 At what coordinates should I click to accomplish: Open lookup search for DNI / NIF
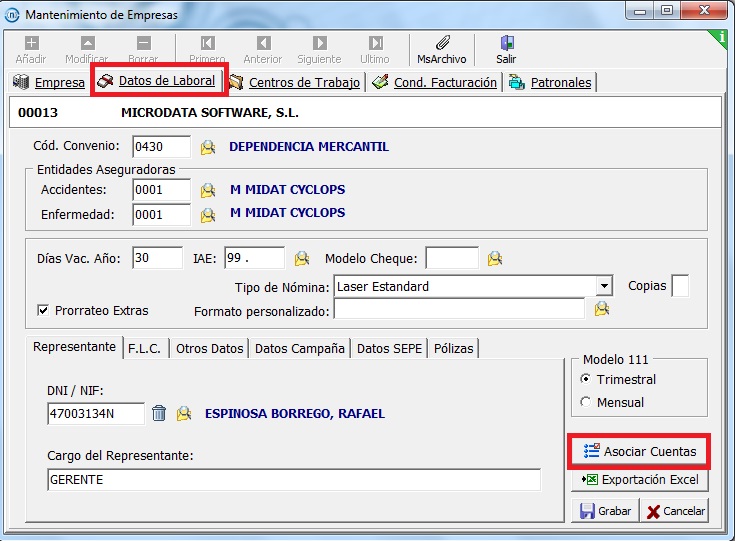pos(184,413)
